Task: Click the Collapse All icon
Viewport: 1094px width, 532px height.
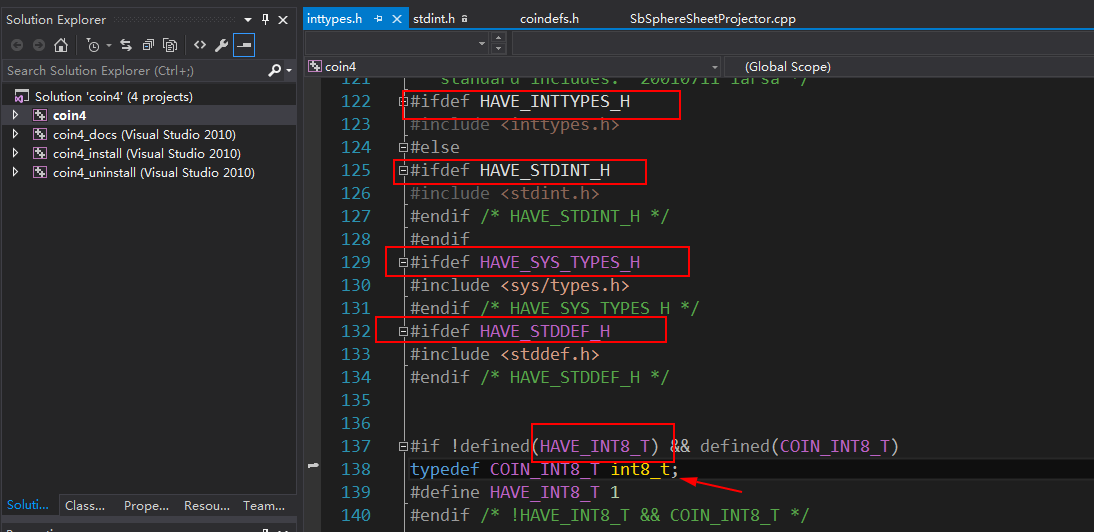Action: 148,45
